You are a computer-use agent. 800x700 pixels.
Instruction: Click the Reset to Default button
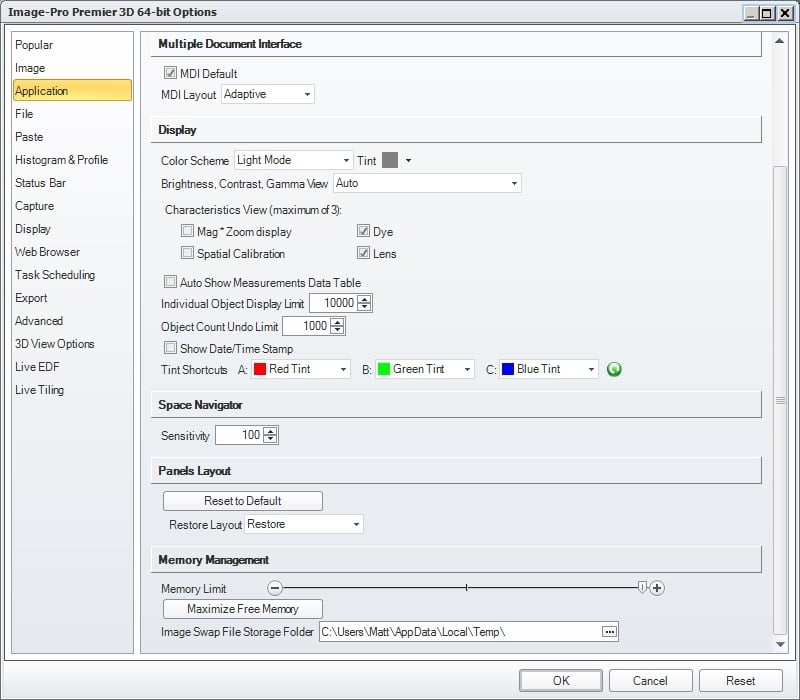point(242,501)
